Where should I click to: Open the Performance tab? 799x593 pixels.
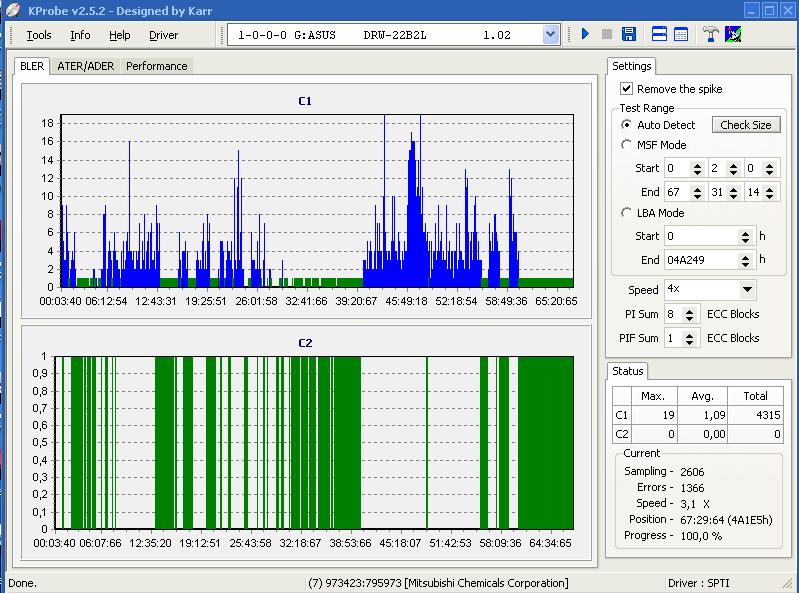(156, 66)
